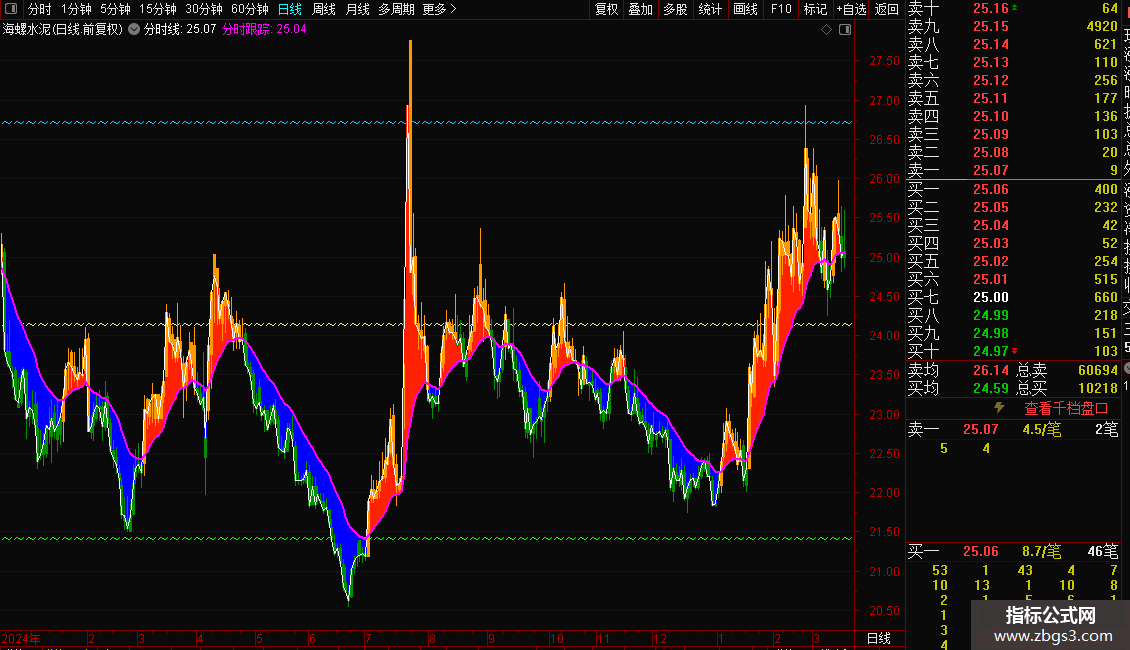Toggle the left sidebar panel icon
The image size is (1130, 650).
[11, 9]
